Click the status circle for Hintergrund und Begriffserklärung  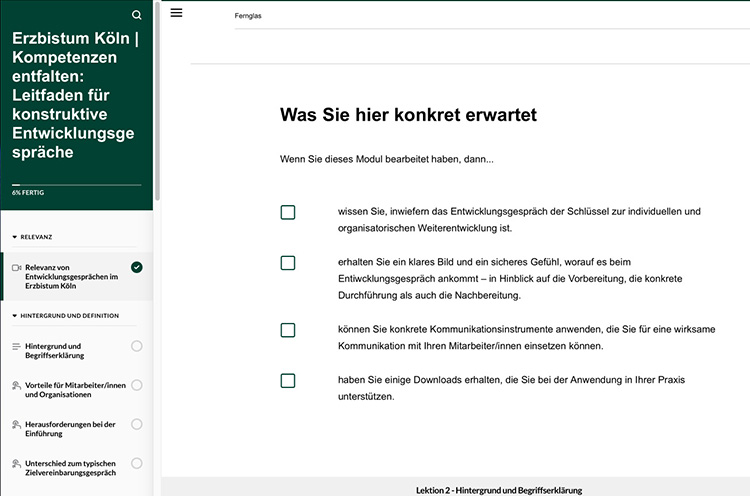[x=137, y=346]
